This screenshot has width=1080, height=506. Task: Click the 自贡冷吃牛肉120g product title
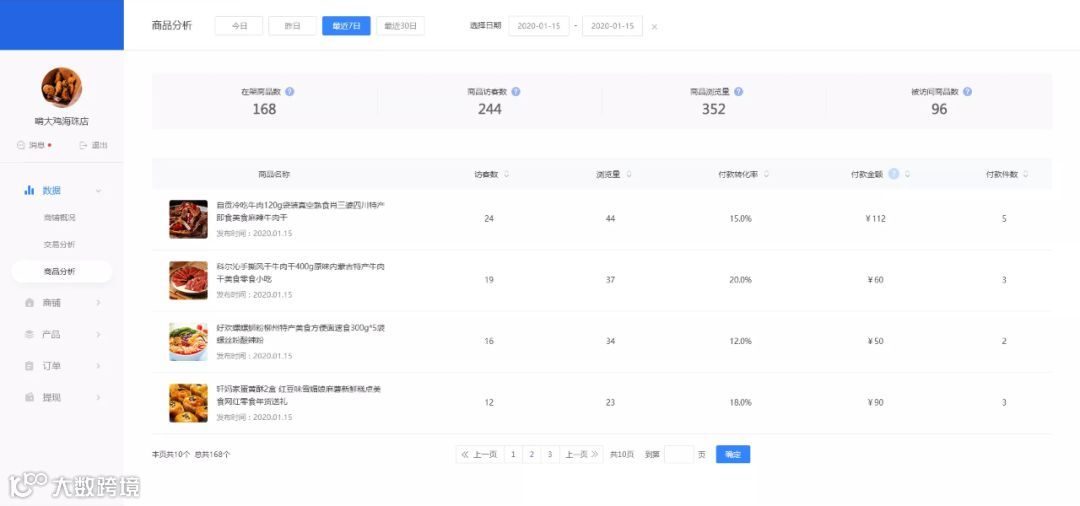pyautogui.click(x=300, y=211)
